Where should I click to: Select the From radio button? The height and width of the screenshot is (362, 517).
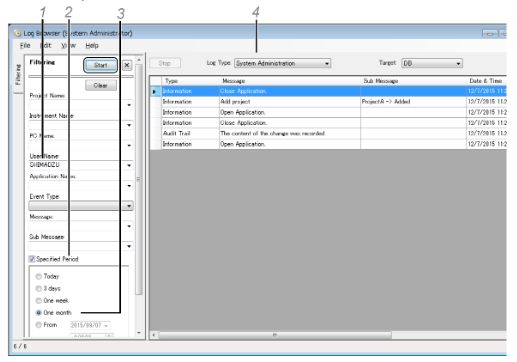pos(39,325)
